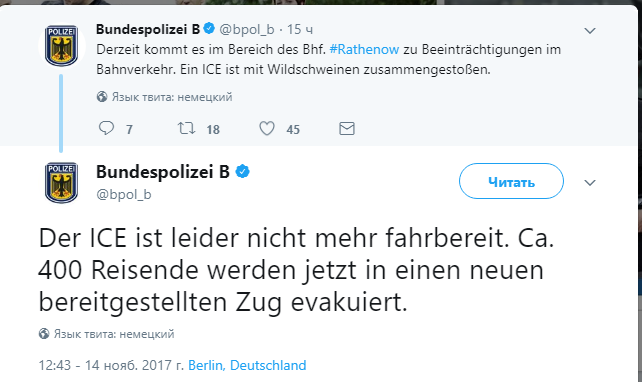
Task: Expand top tweet options chevron
Action: tap(590, 31)
